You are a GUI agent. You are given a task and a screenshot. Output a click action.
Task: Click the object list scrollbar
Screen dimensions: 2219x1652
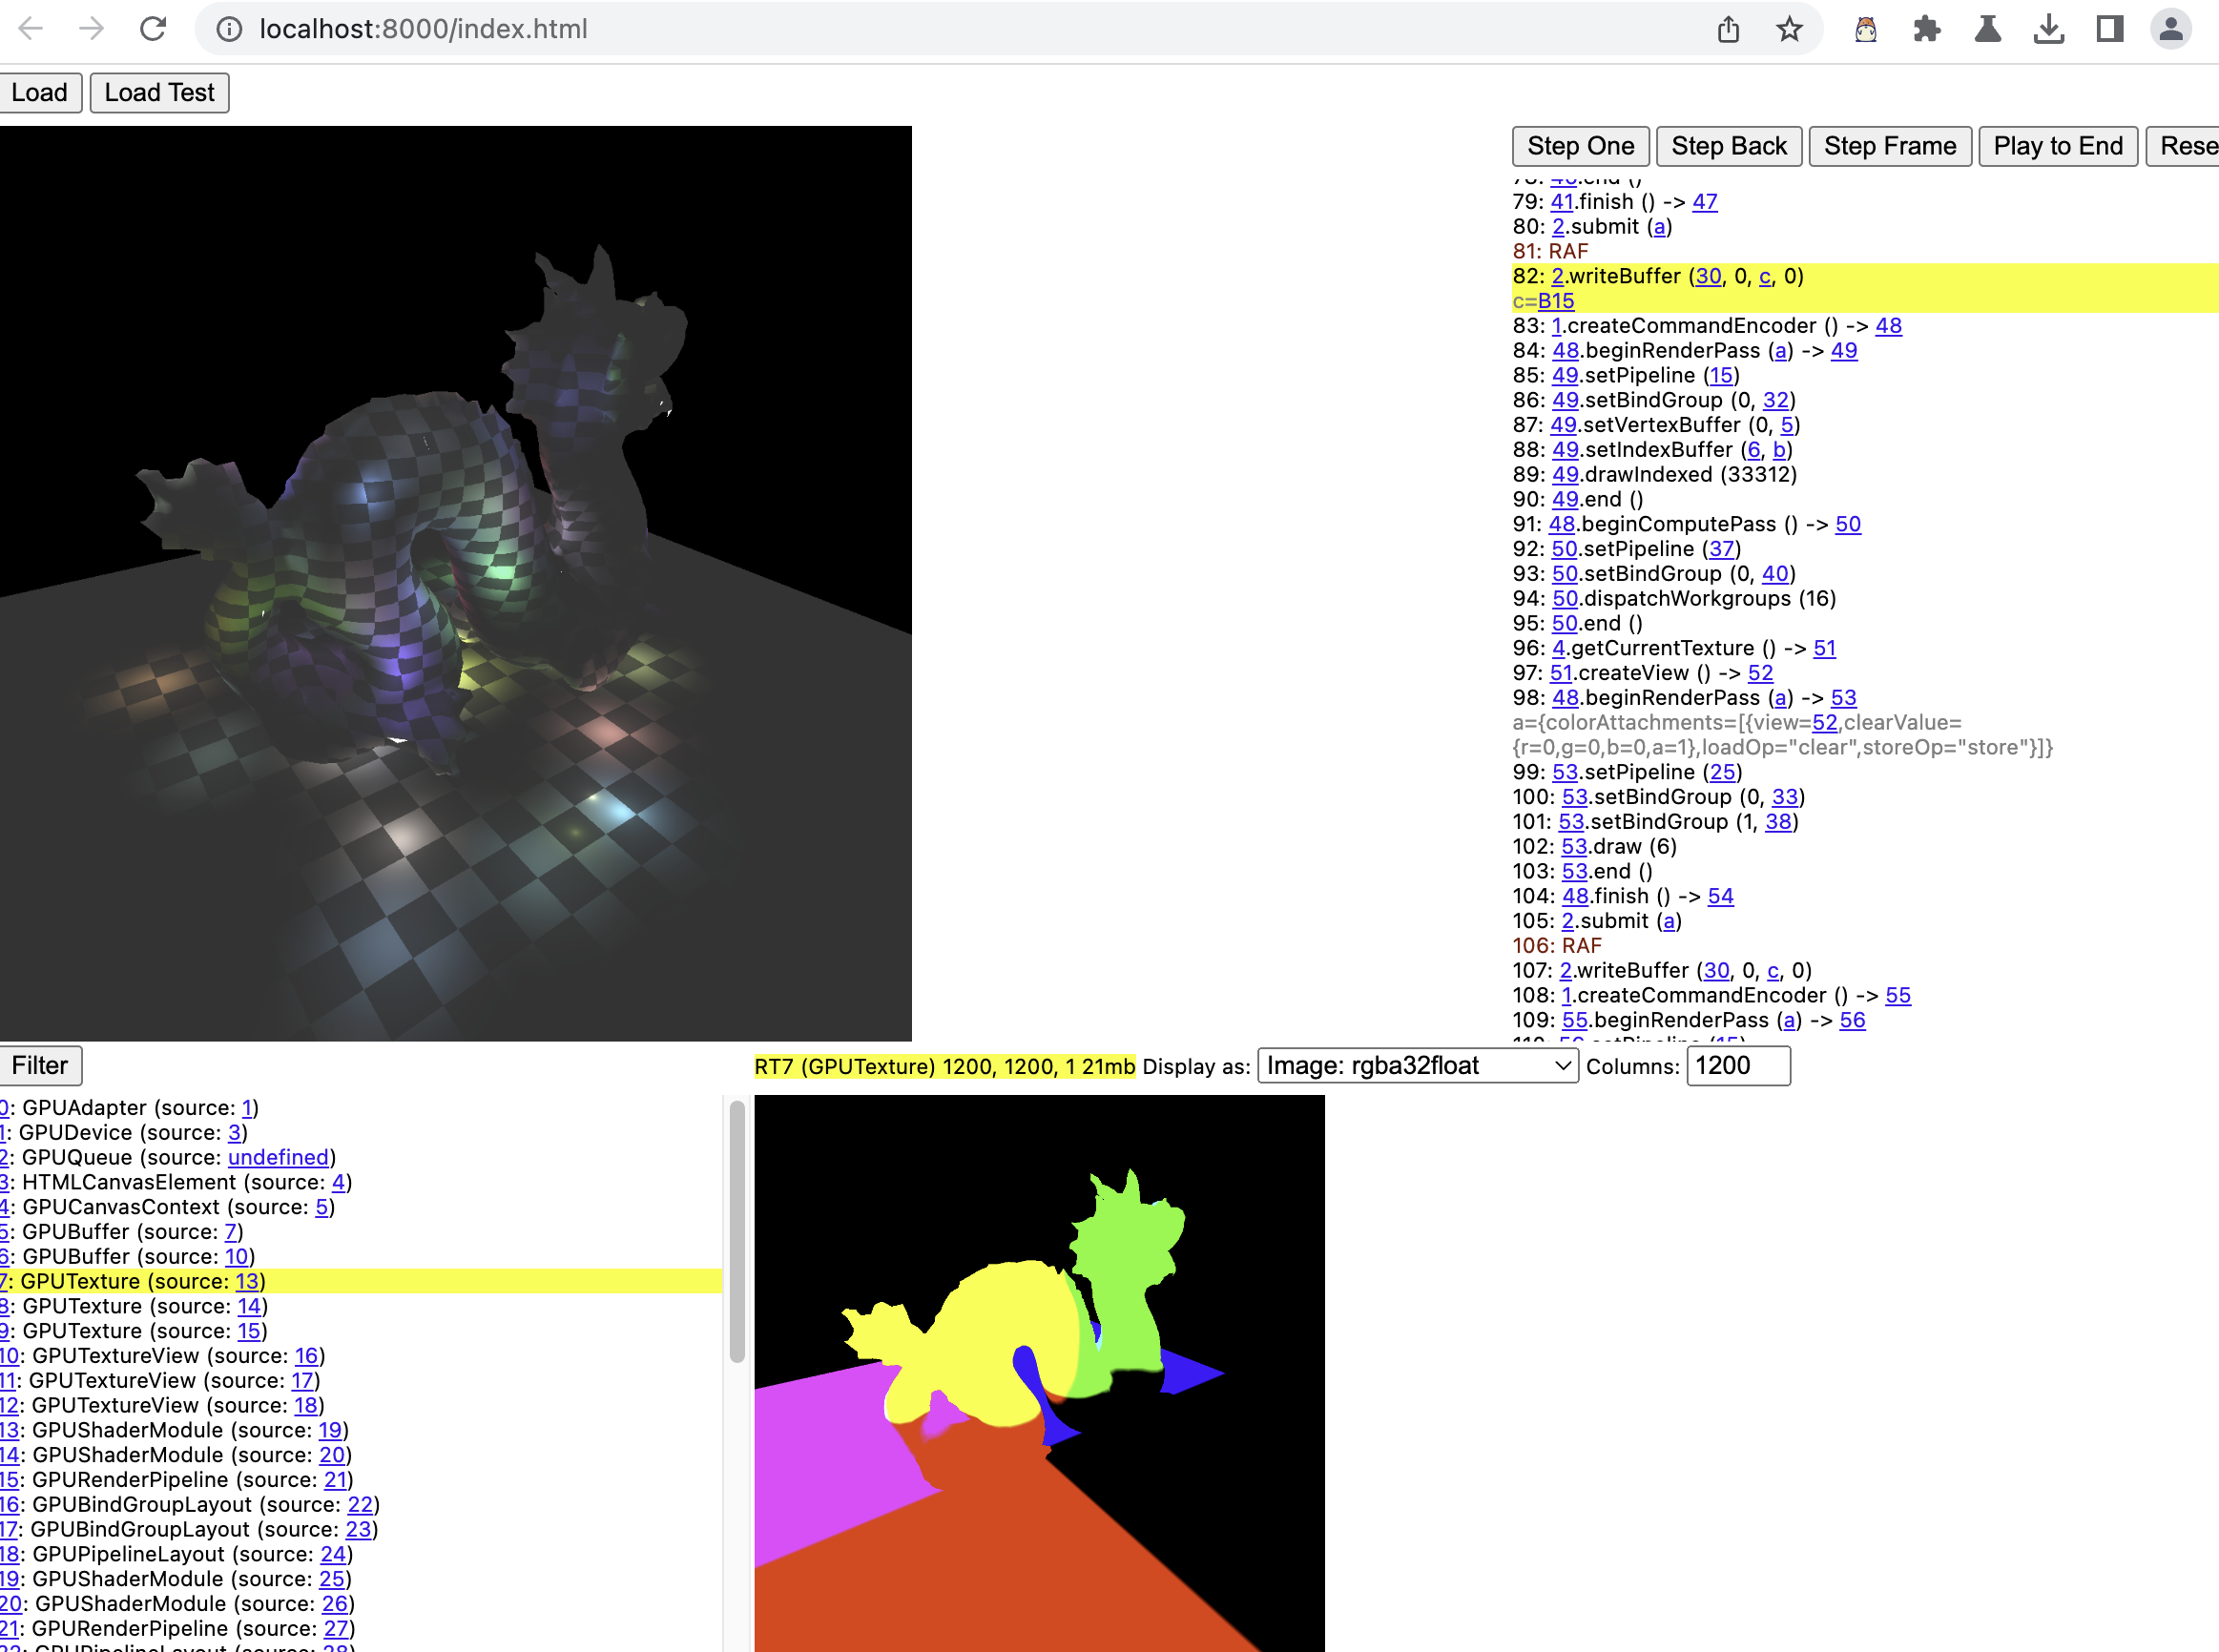click(x=737, y=1231)
